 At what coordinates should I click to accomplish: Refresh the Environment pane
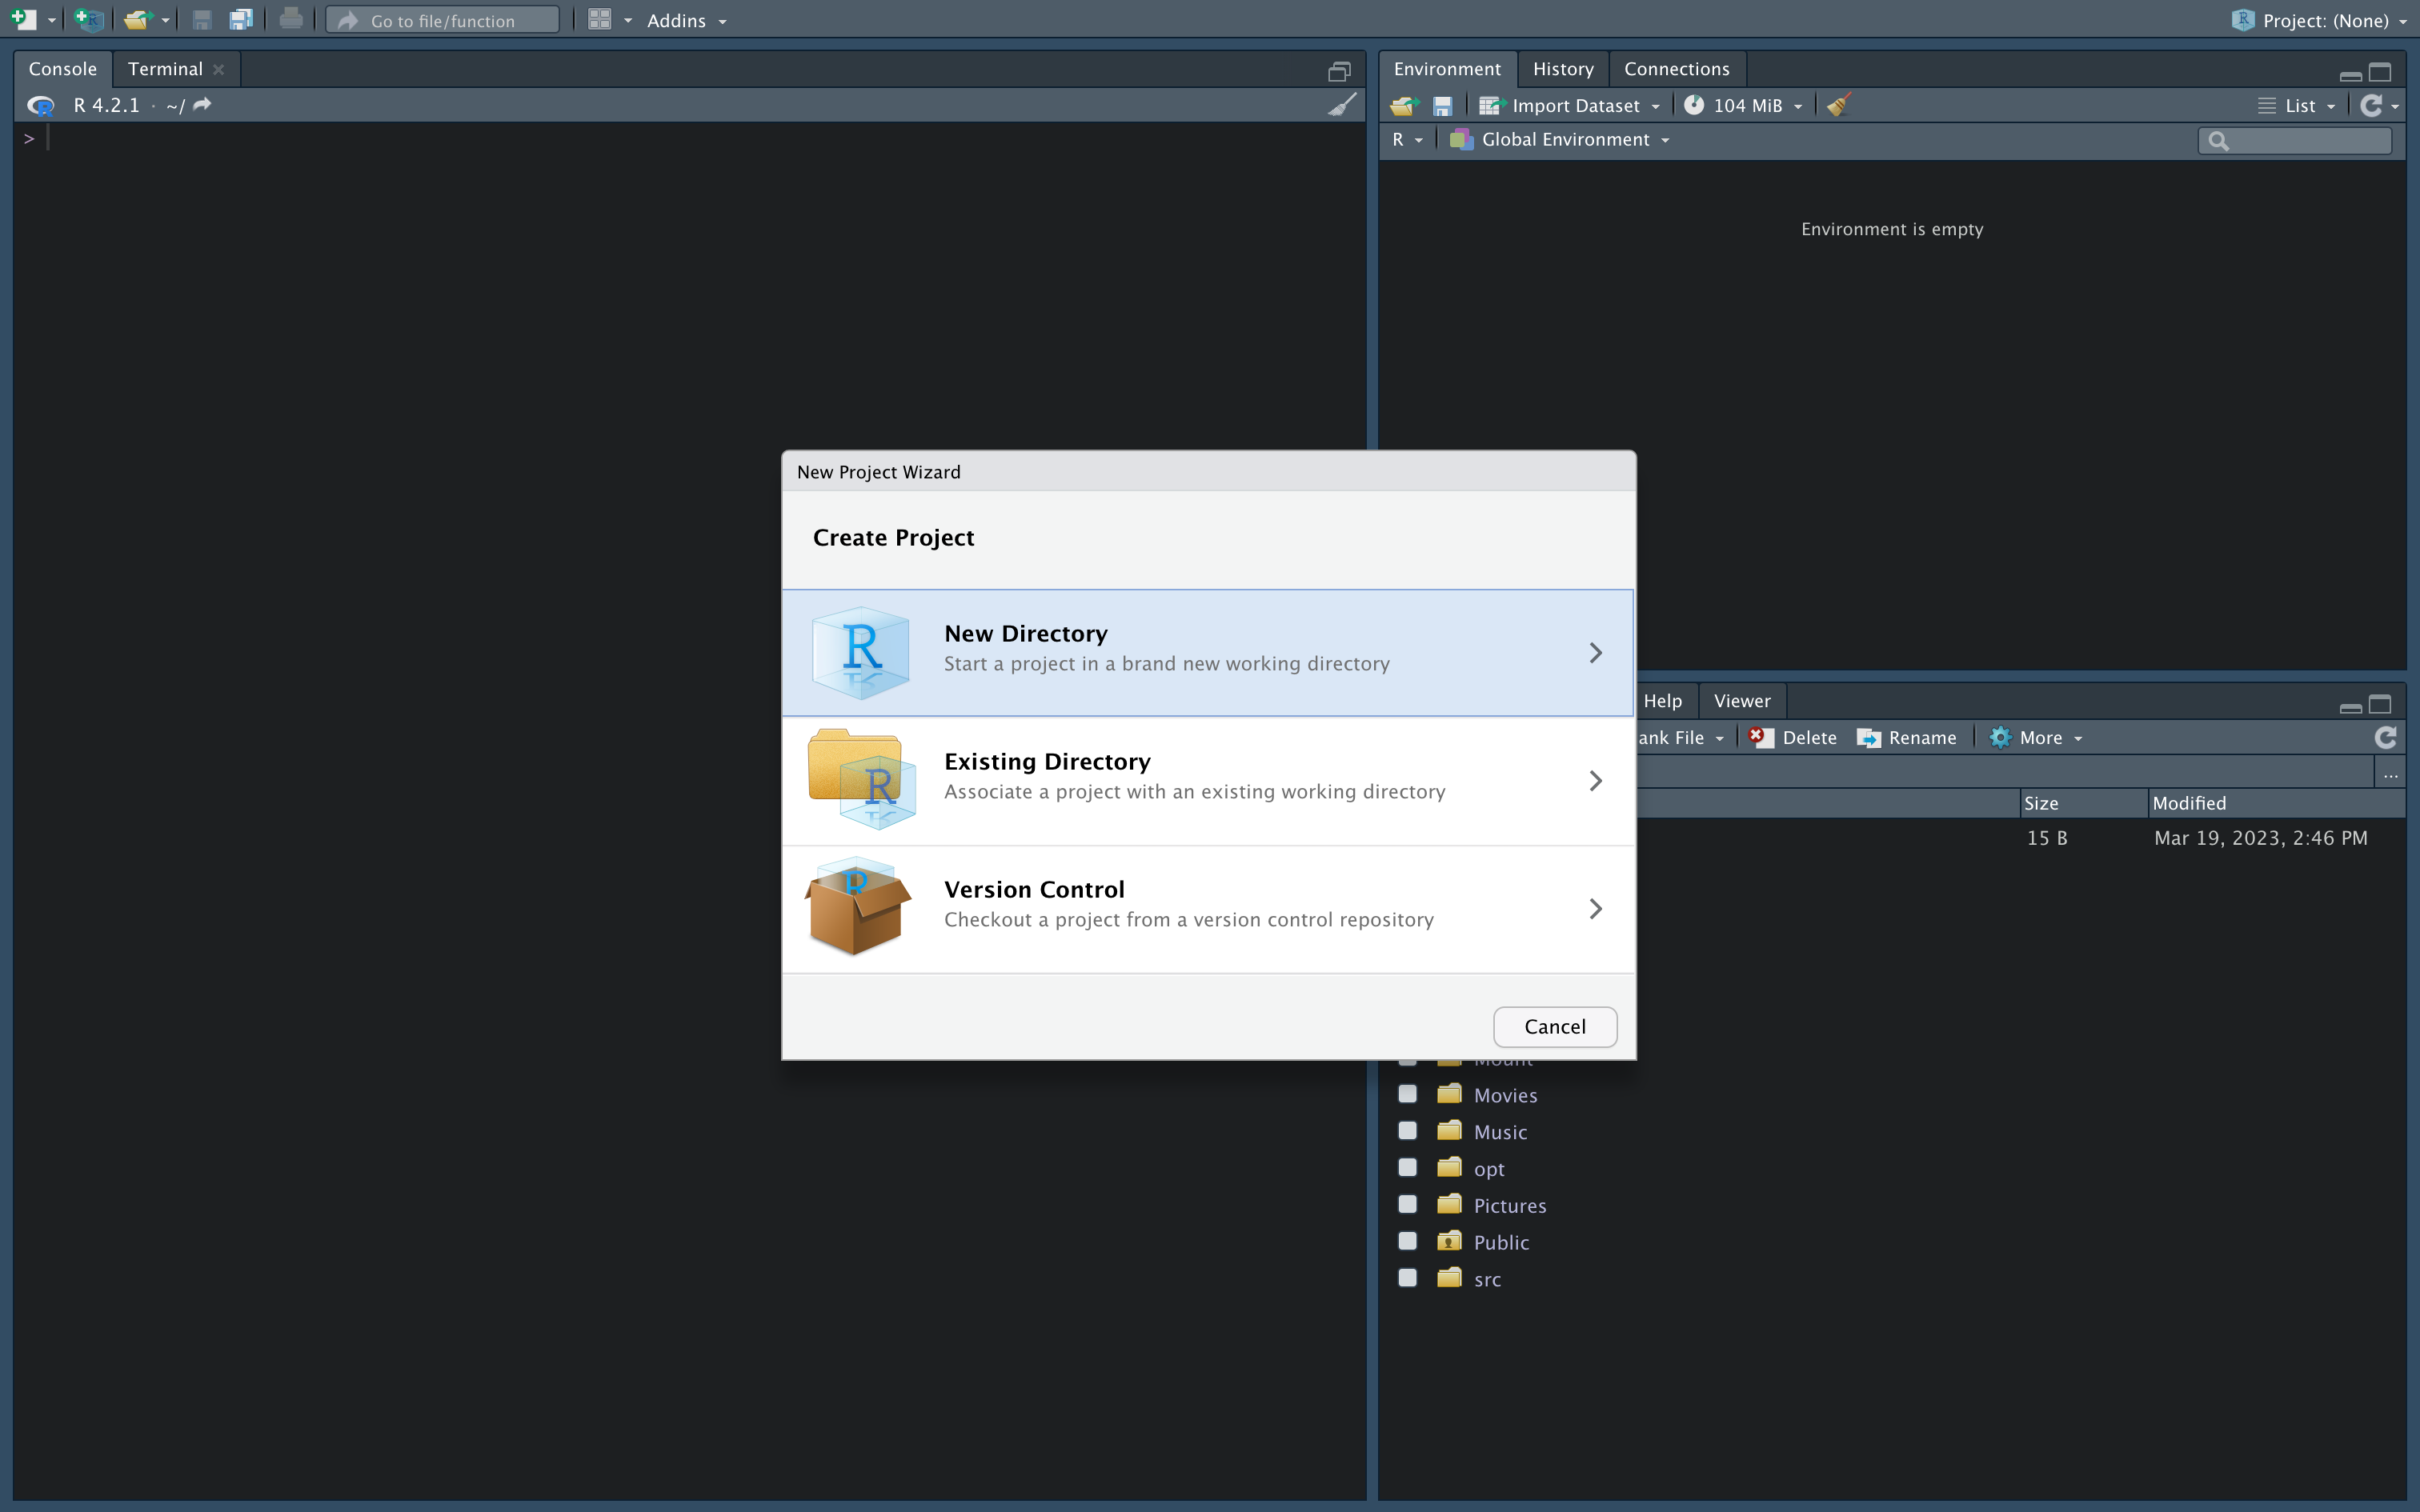click(x=2371, y=105)
